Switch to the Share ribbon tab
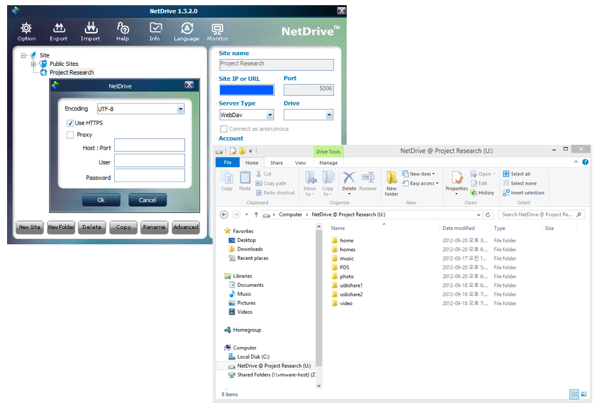 coord(276,163)
